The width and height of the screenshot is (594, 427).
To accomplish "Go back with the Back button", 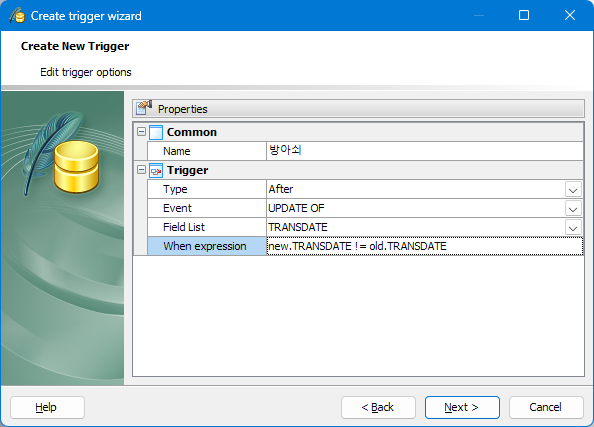I will (x=378, y=407).
